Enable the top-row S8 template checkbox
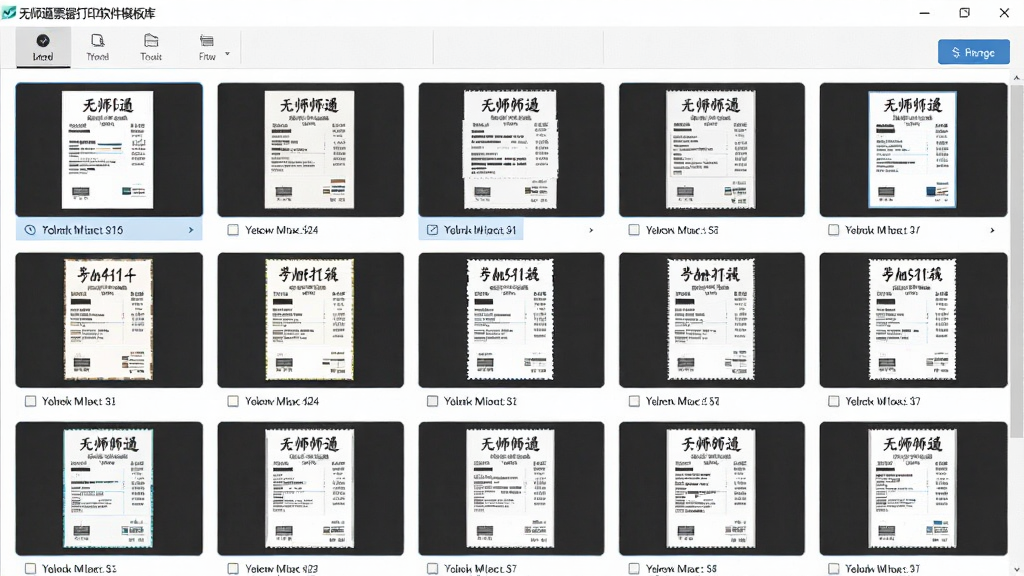Viewport: 1024px width, 576px height. [633, 230]
